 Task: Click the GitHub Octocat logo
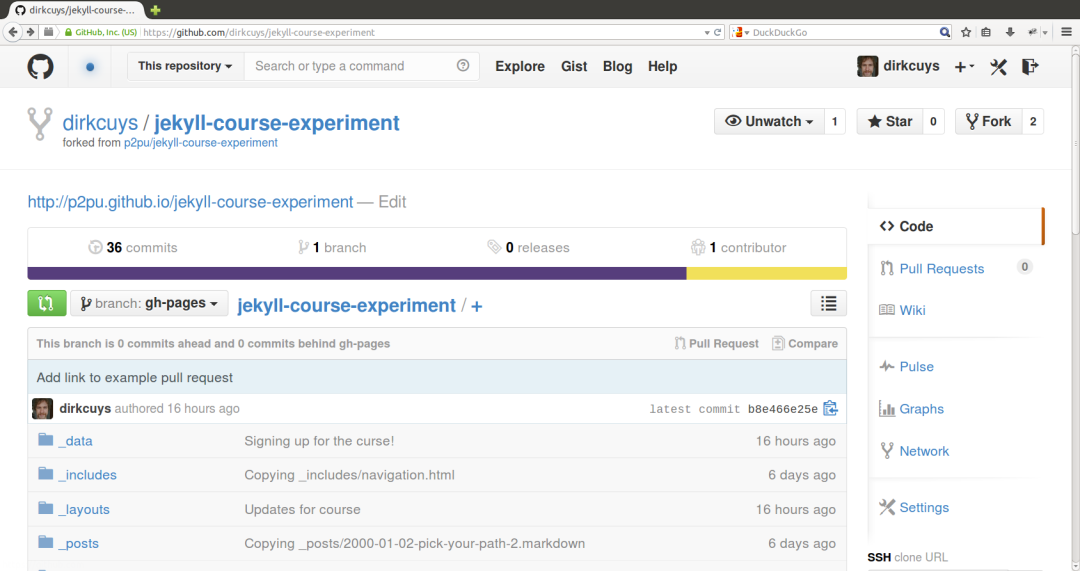(x=40, y=67)
